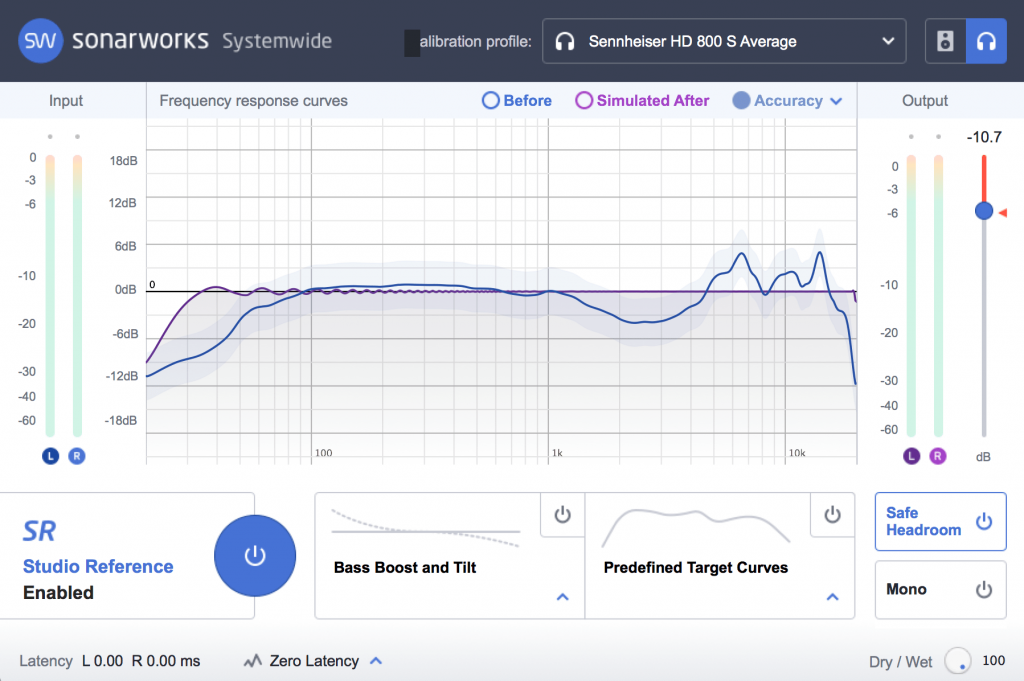Toggle the Studio Reference power button
1024x681 pixels.
(255, 556)
